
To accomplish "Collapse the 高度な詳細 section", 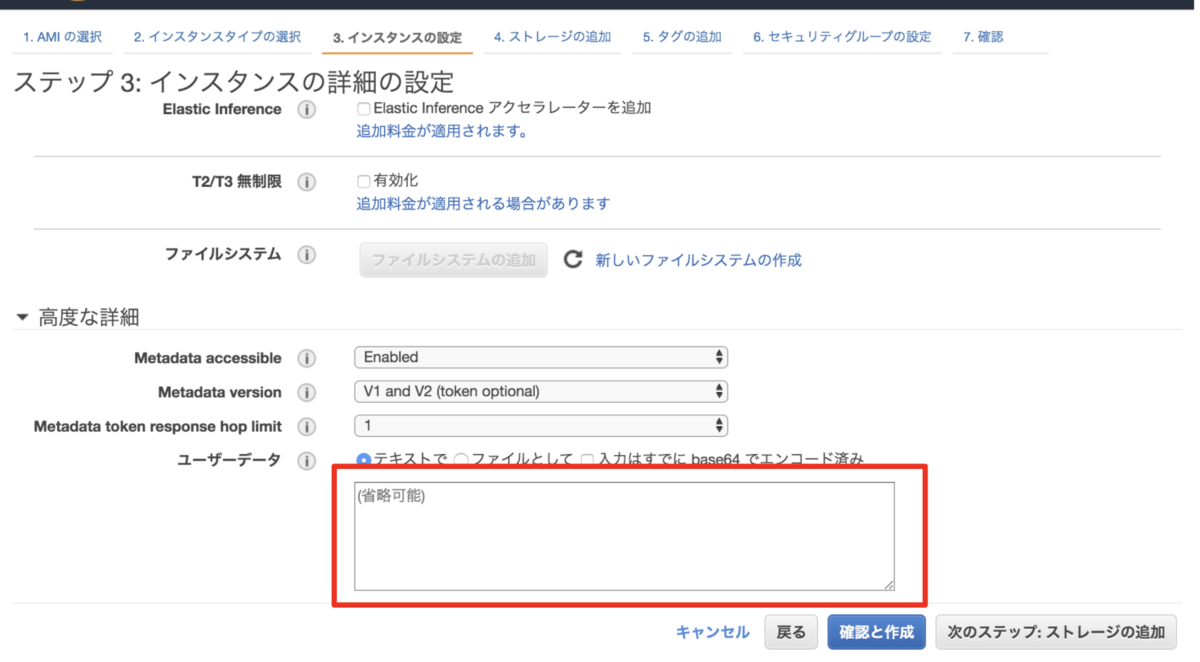I will pyautogui.click(x=22, y=318).
